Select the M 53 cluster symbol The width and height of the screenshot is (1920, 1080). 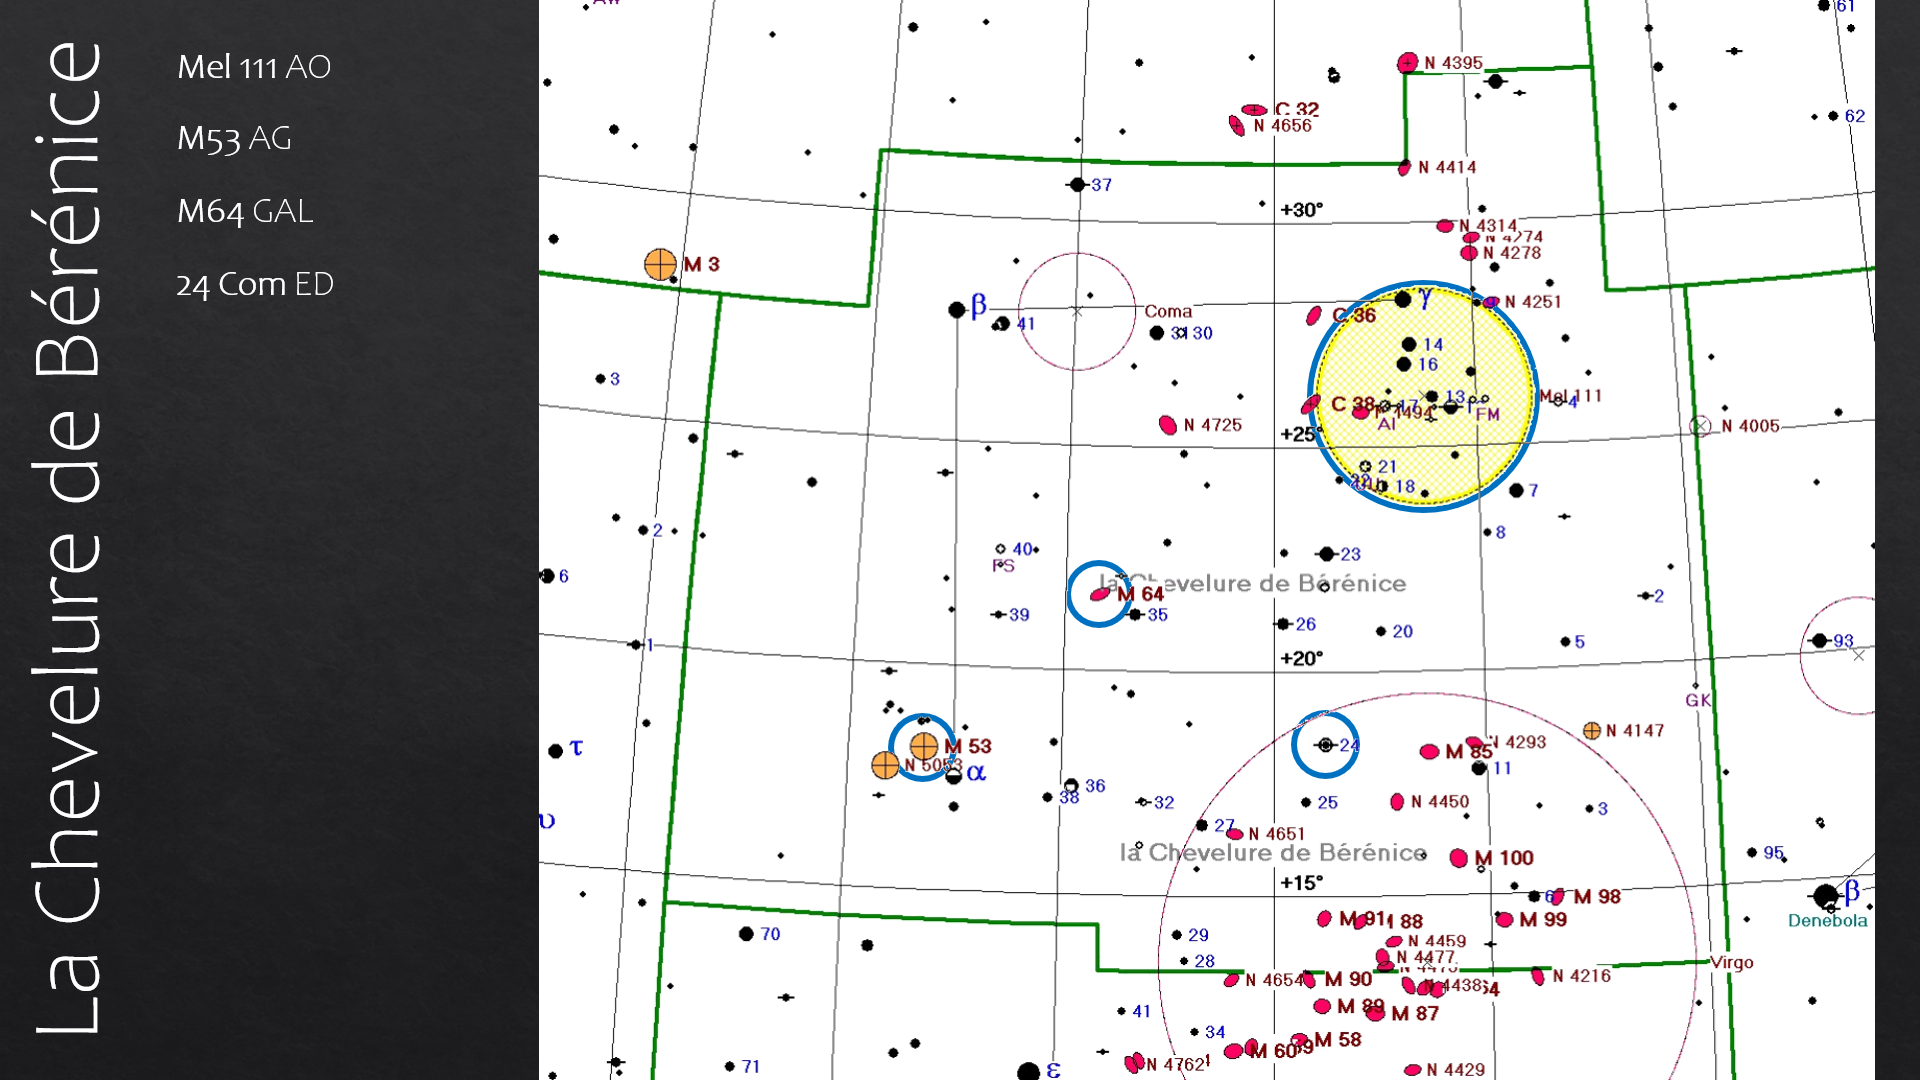tap(924, 746)
